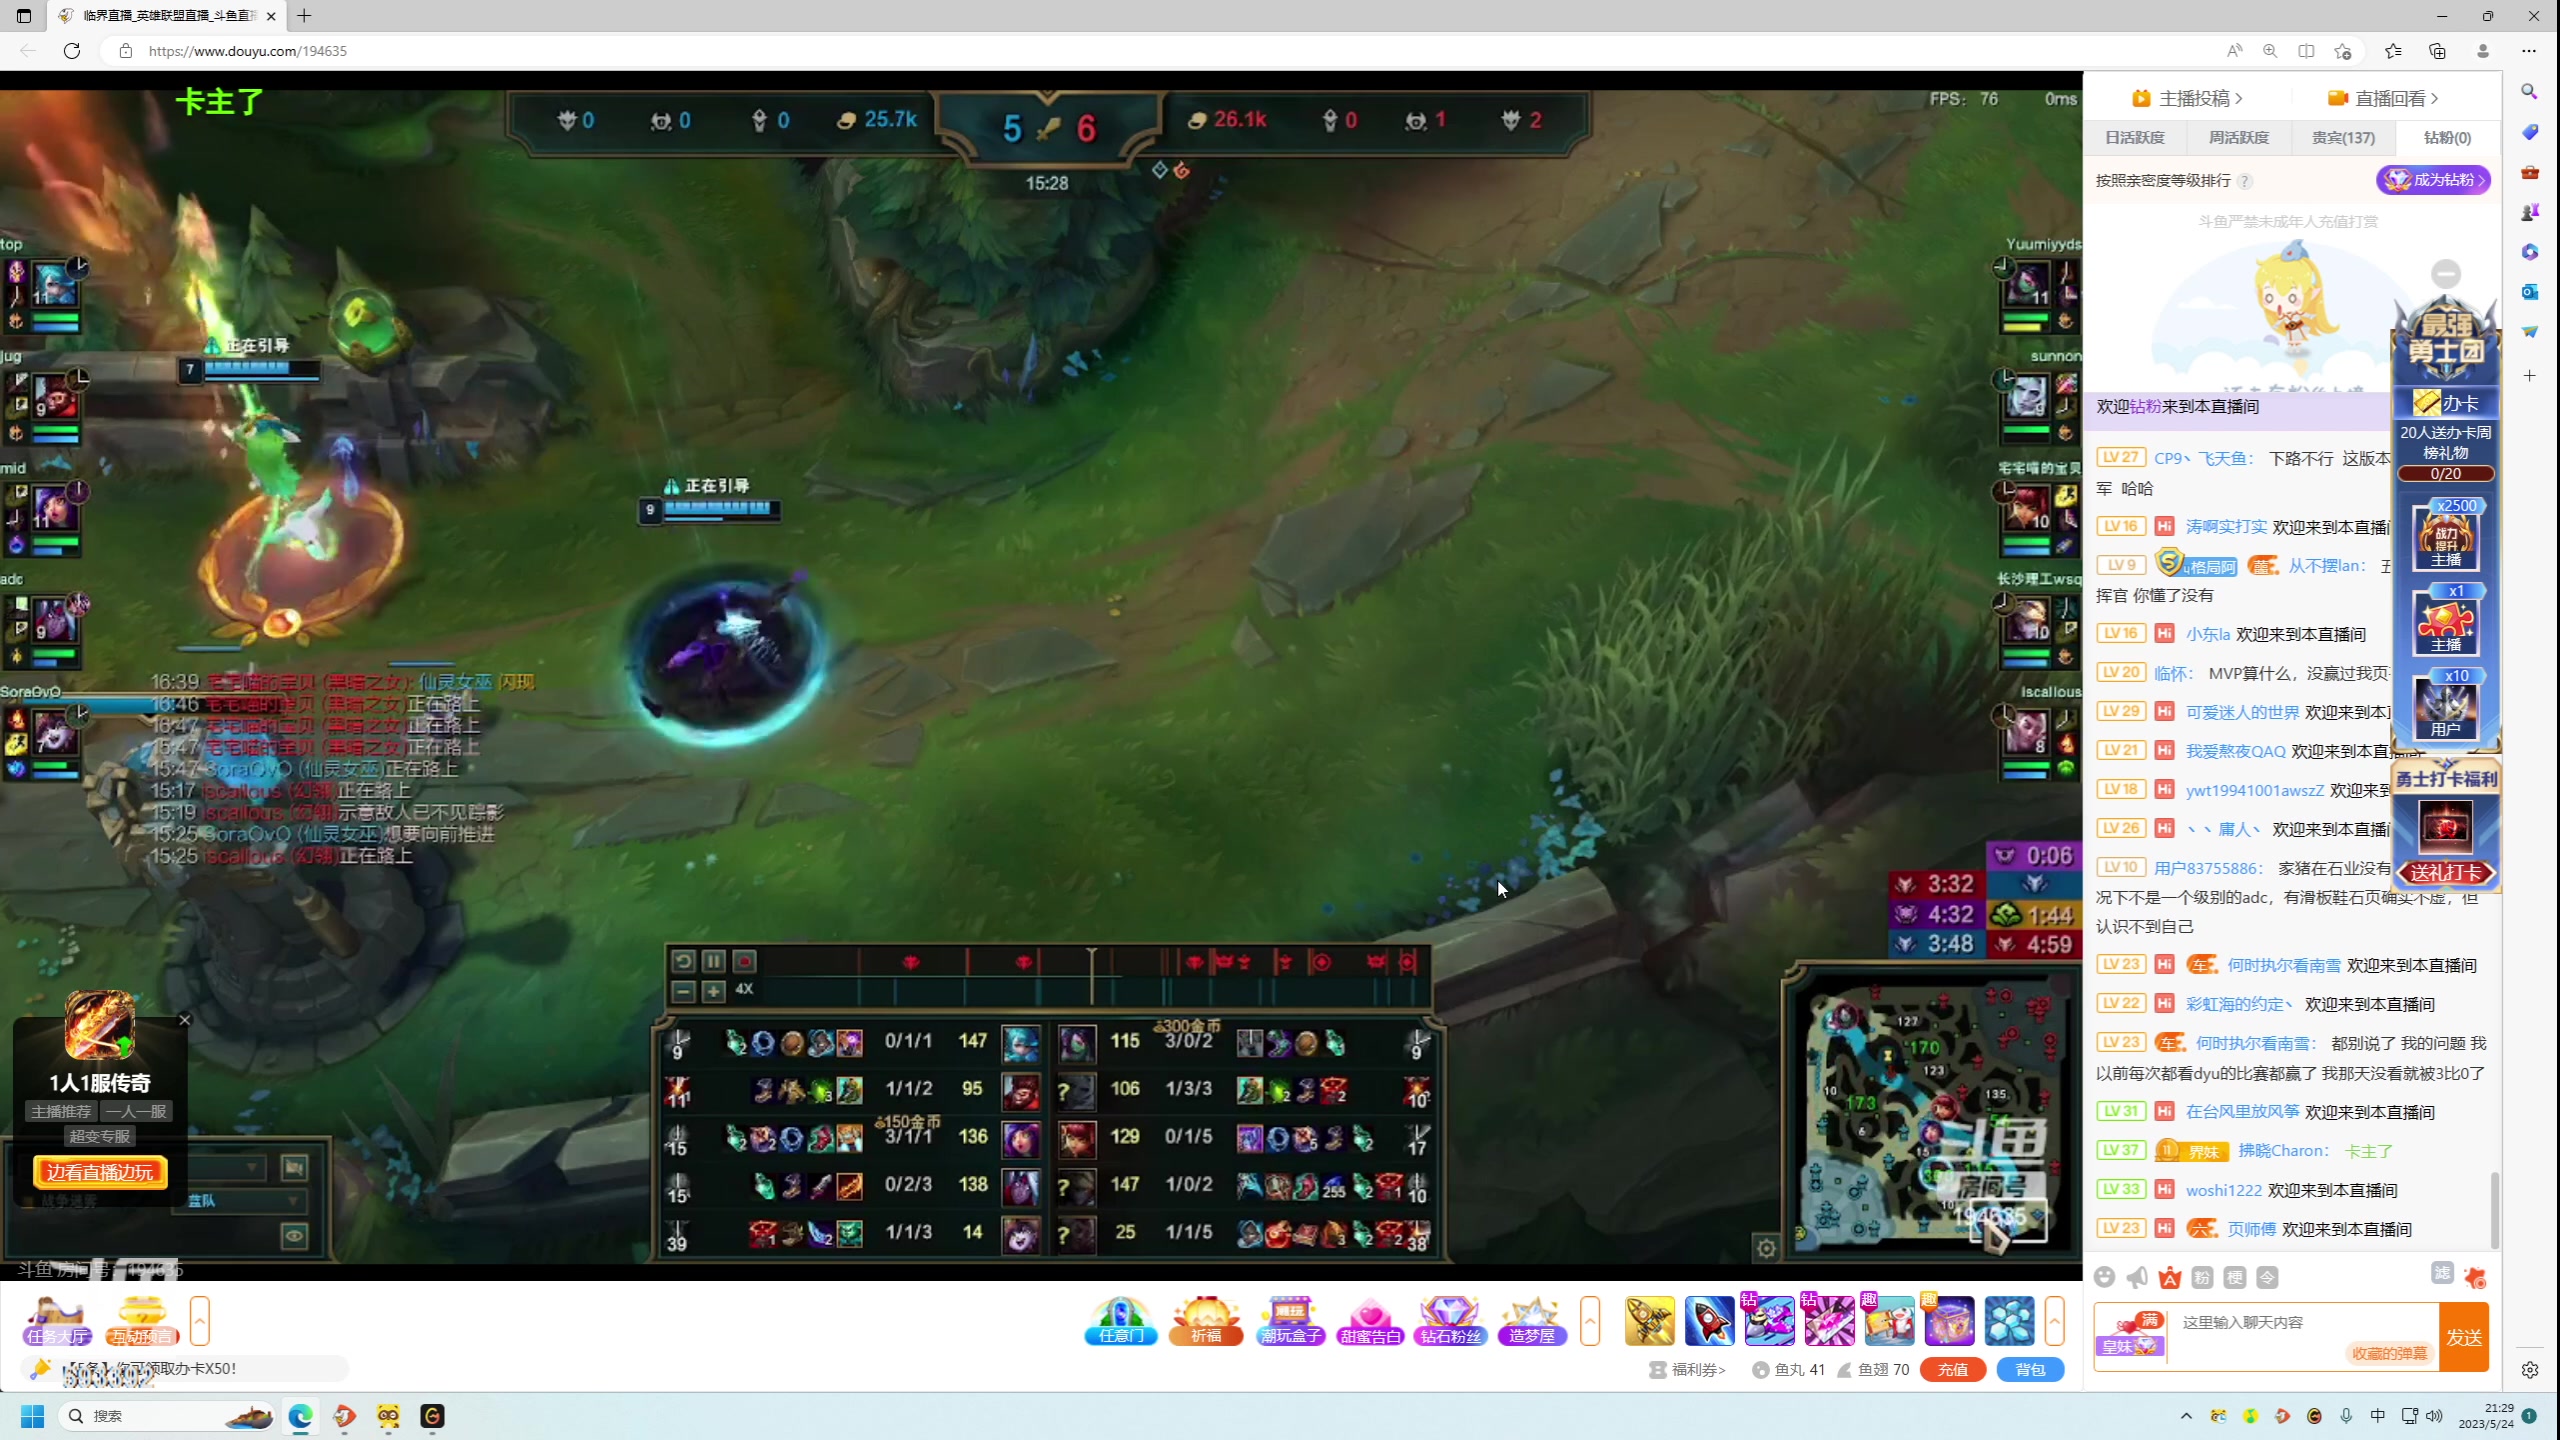Click the 边看直播边玩 play button
Image resolution: width=2560 pixels, height=1440 pixels.
click(x=100, y=1172)
